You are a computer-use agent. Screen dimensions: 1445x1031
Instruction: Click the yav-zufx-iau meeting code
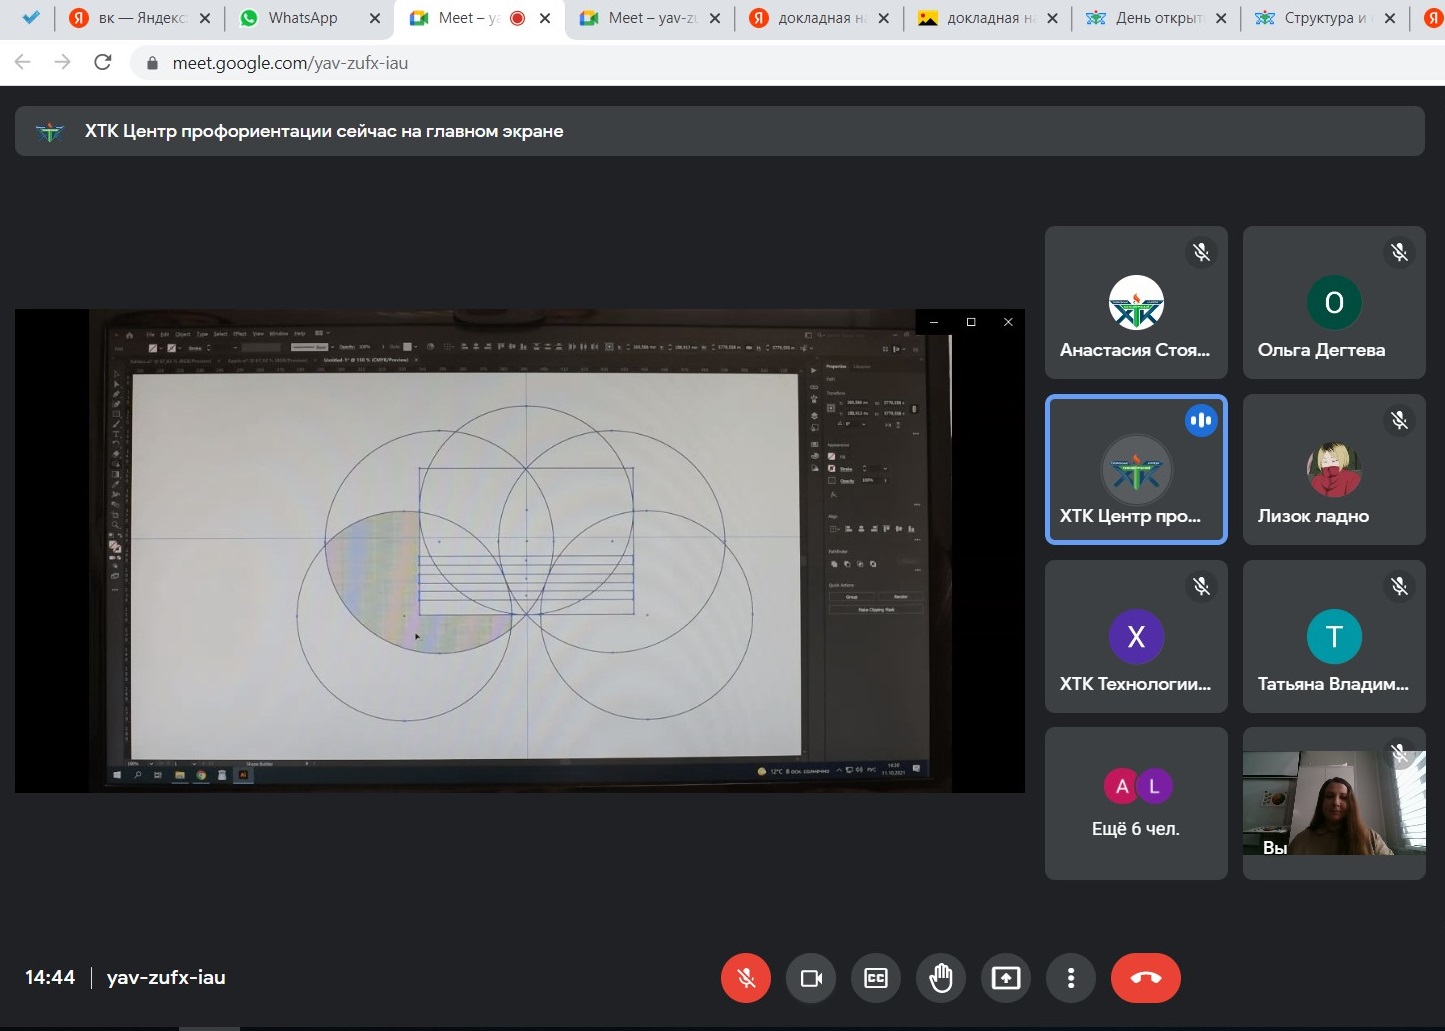[x=166, y=978]
